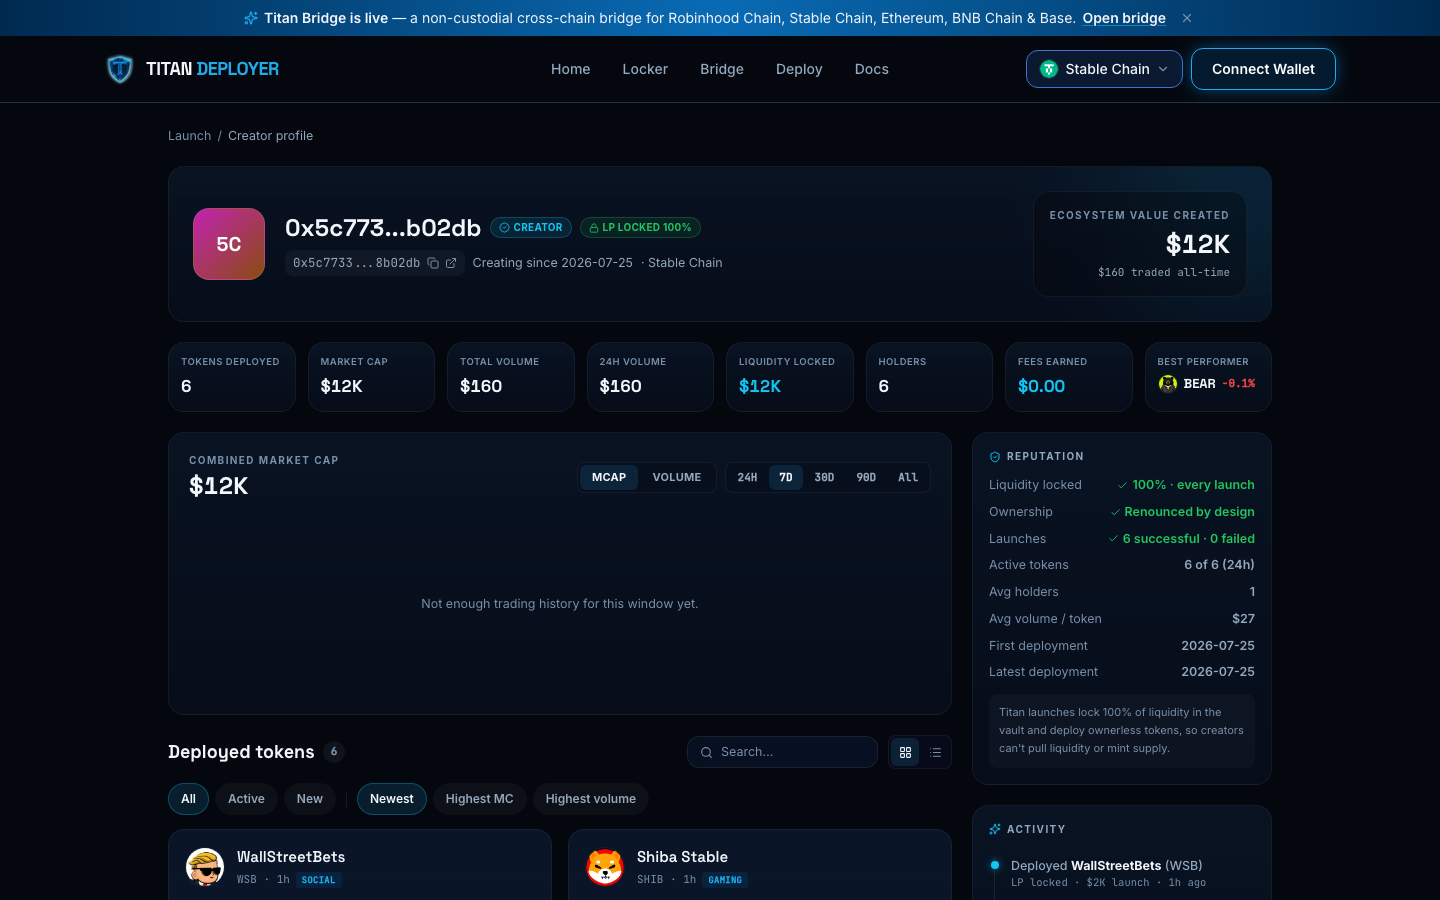Click the CREATOR badge

click(x=531, y=228)
